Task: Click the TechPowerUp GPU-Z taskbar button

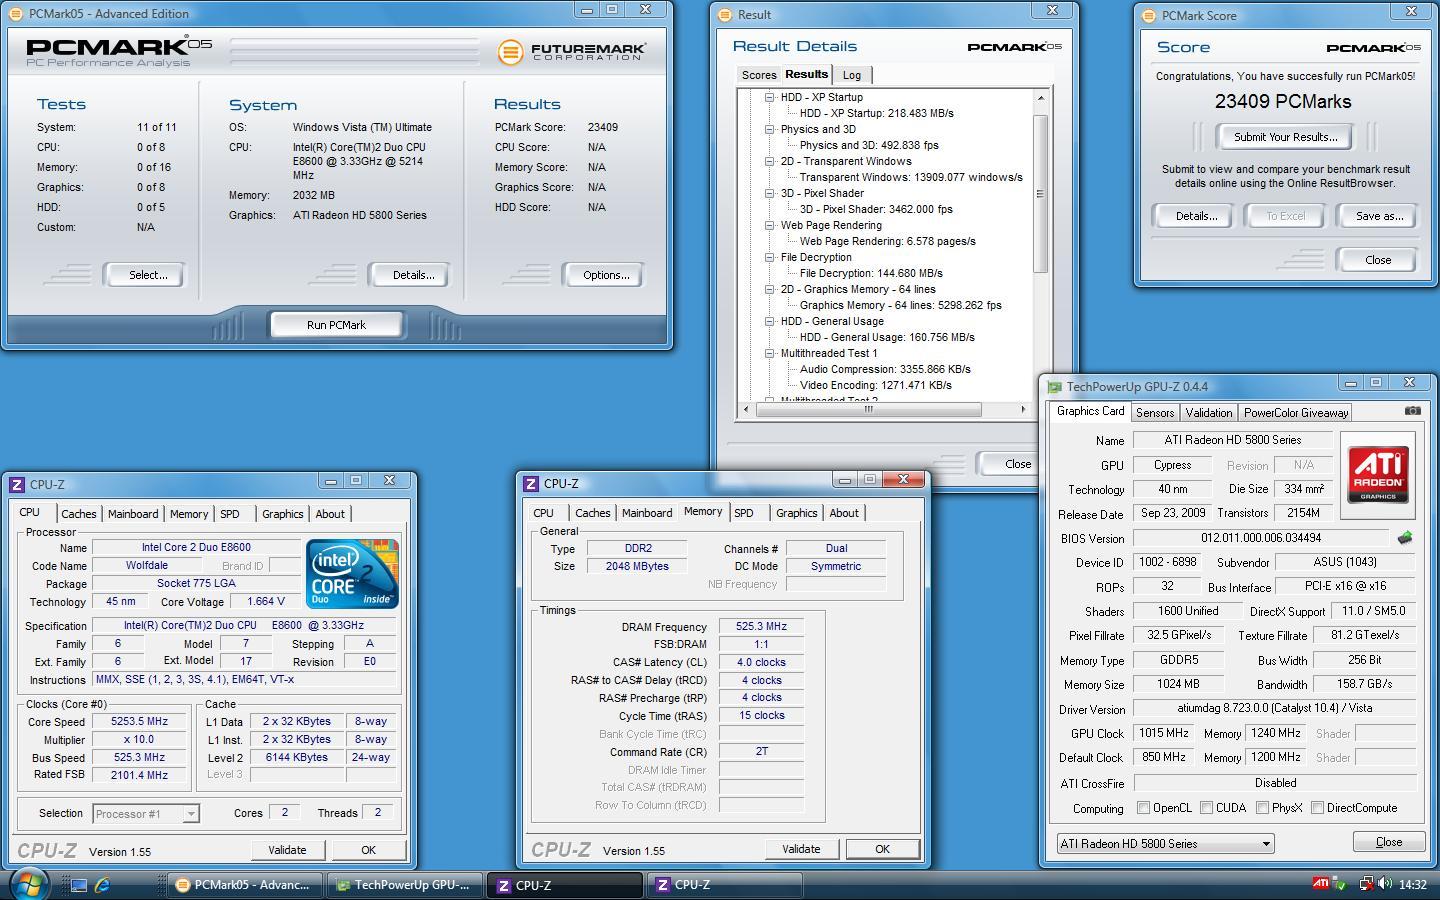Action: (x=406, y=885)
